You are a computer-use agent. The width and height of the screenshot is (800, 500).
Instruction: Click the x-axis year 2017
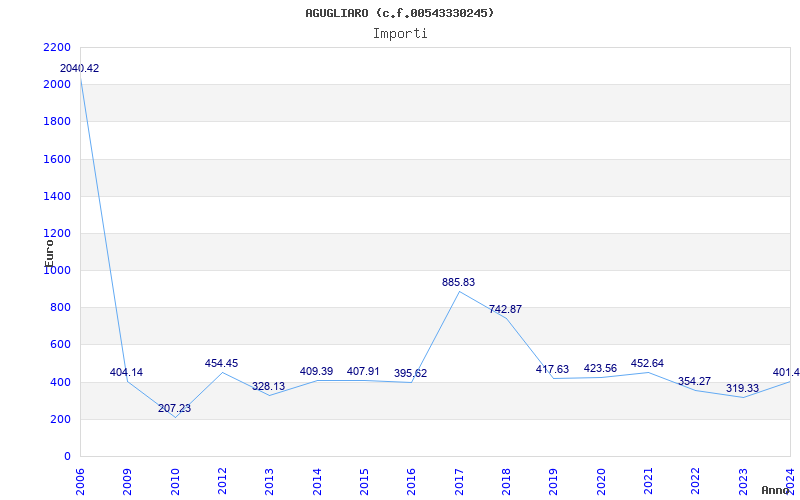click(x=459, y=482)
